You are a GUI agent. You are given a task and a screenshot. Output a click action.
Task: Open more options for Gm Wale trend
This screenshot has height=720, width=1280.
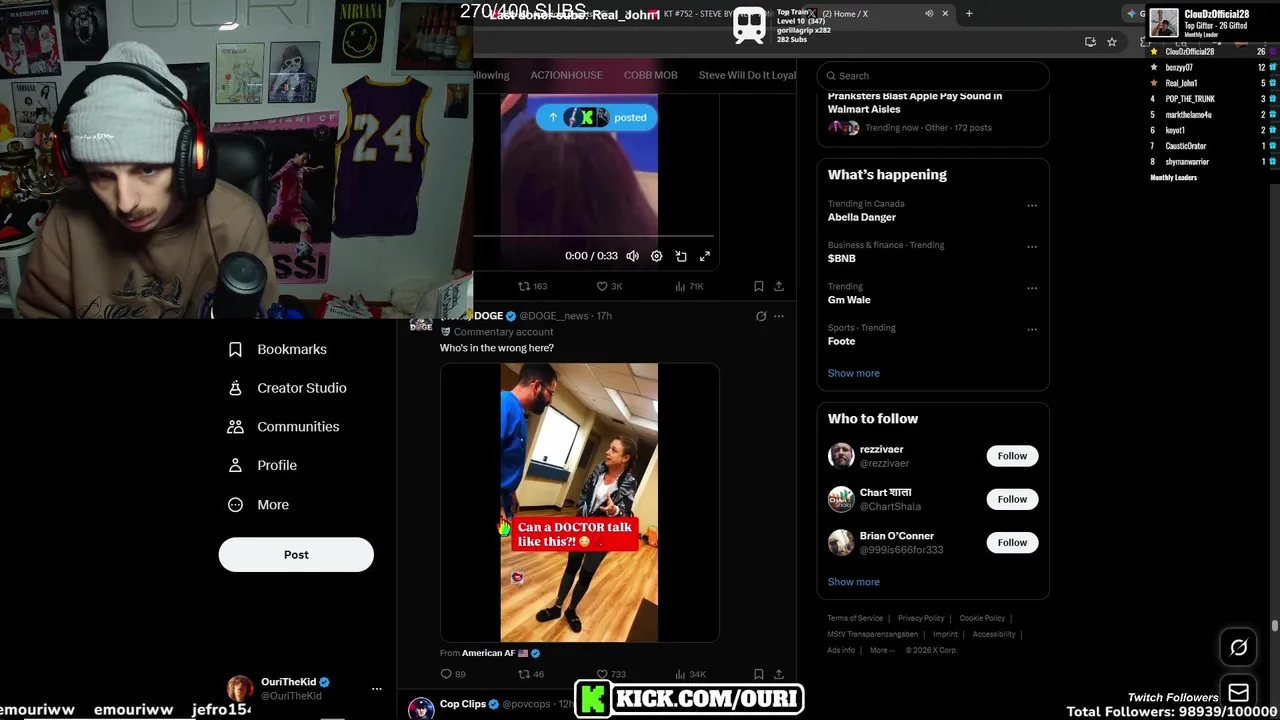[1032, 288]
